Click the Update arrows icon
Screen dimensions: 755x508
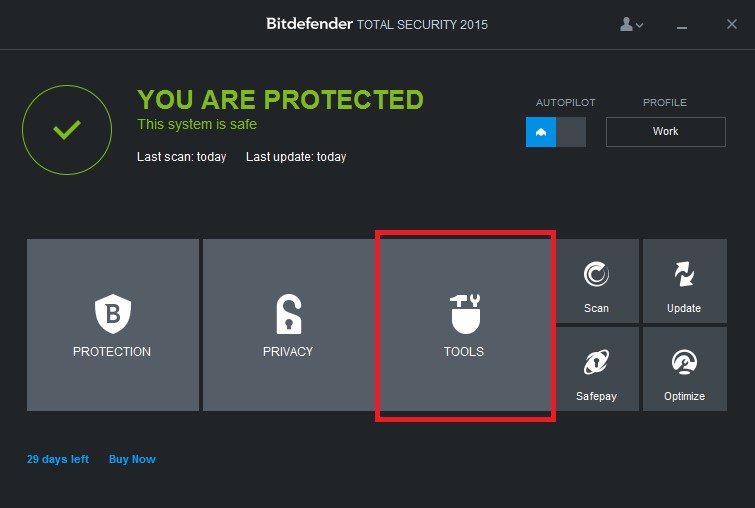684,274
